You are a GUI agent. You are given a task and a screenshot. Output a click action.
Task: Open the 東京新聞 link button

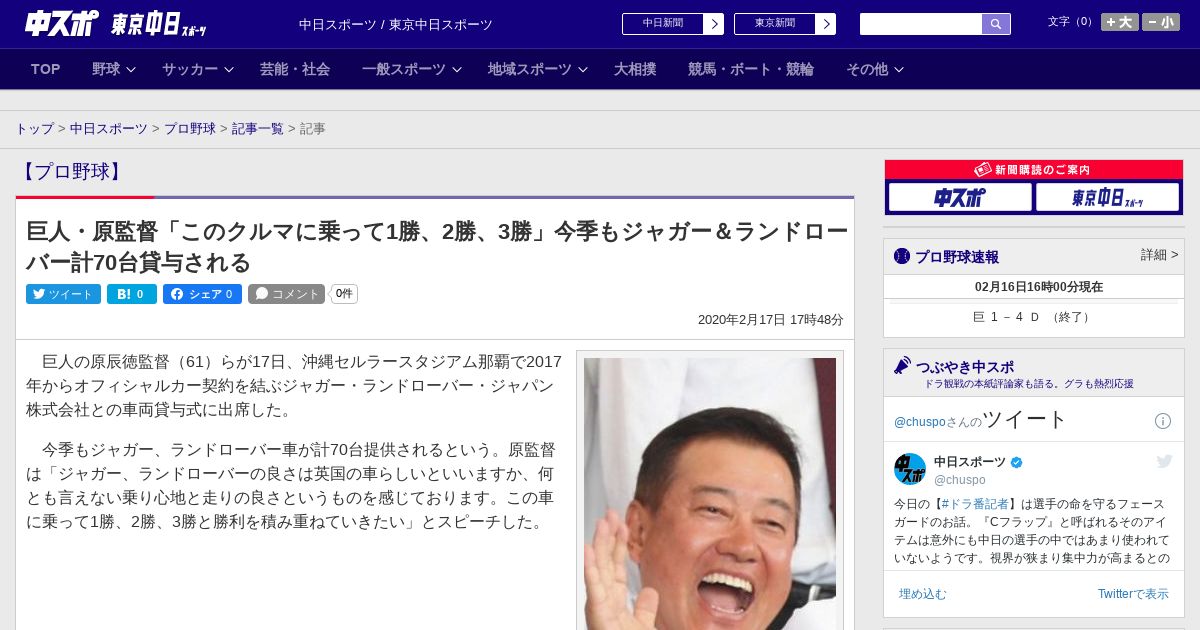(775, 24)
